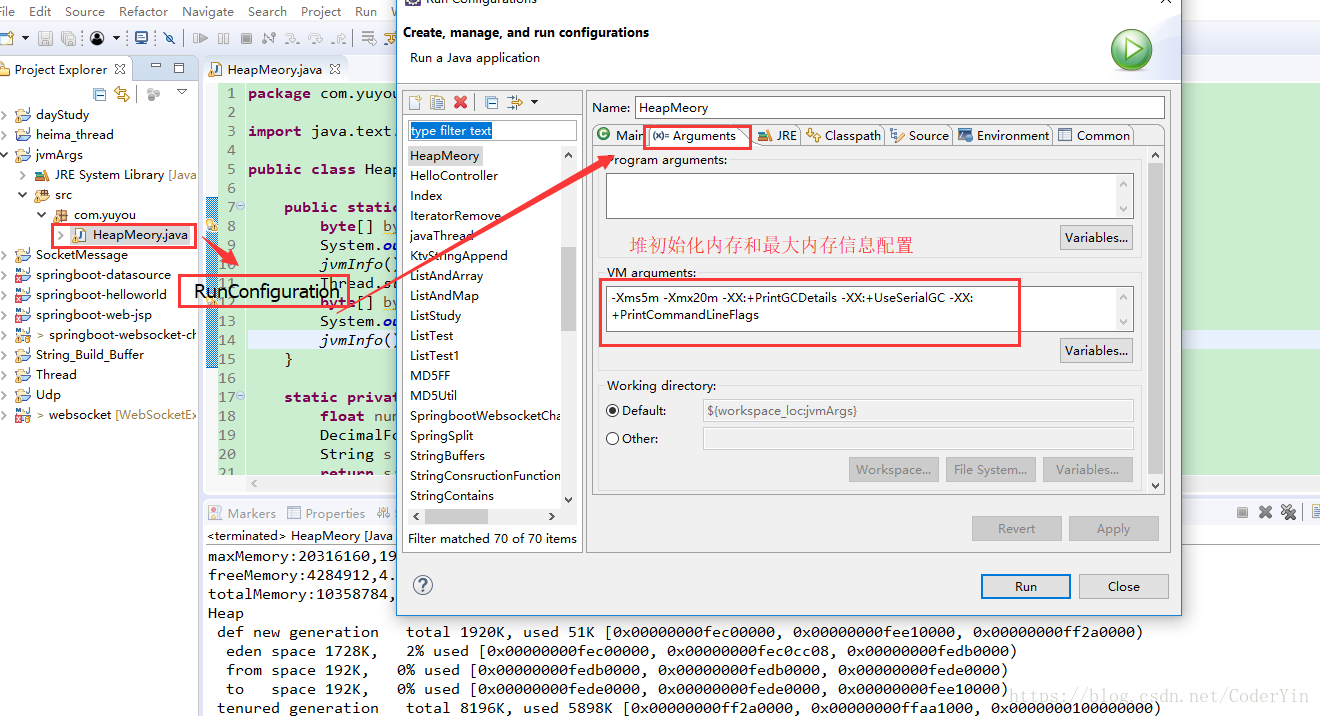
Task: Open the Source menu
Action: pos(85,11)
